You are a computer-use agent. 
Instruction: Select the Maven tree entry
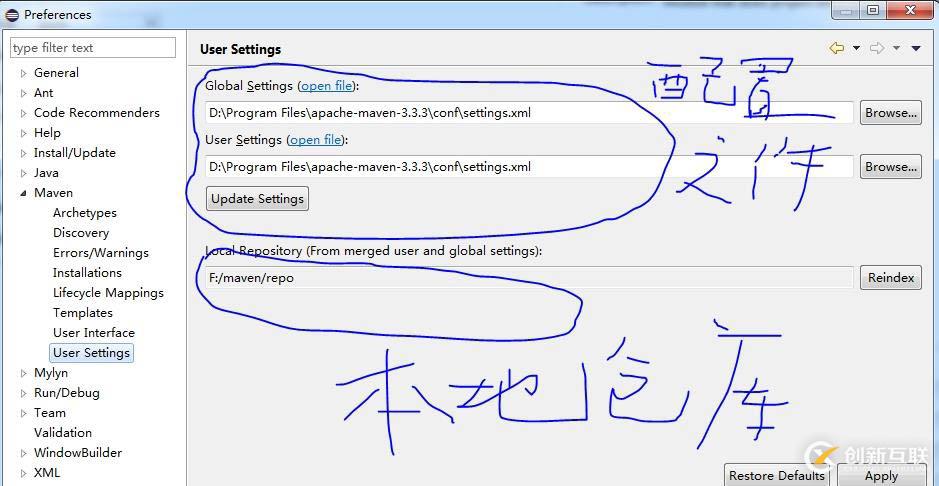coord(53,193)
